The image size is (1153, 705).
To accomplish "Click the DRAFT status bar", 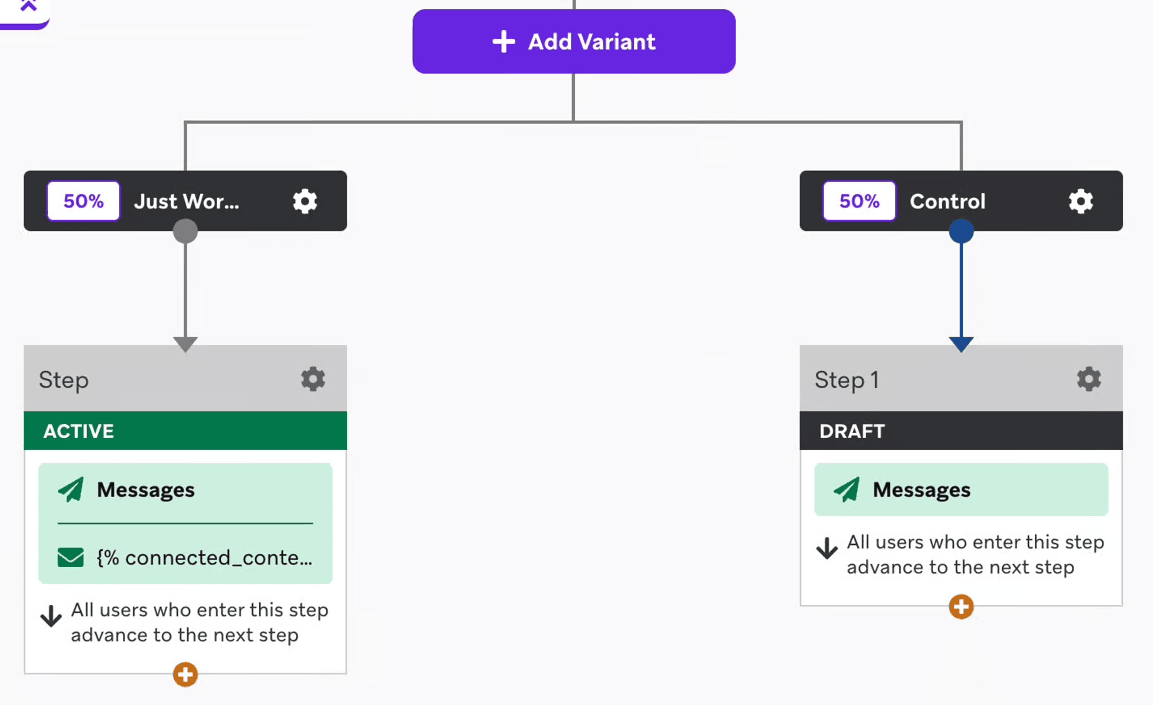I will pyautogui.click(x=961, y=431).
